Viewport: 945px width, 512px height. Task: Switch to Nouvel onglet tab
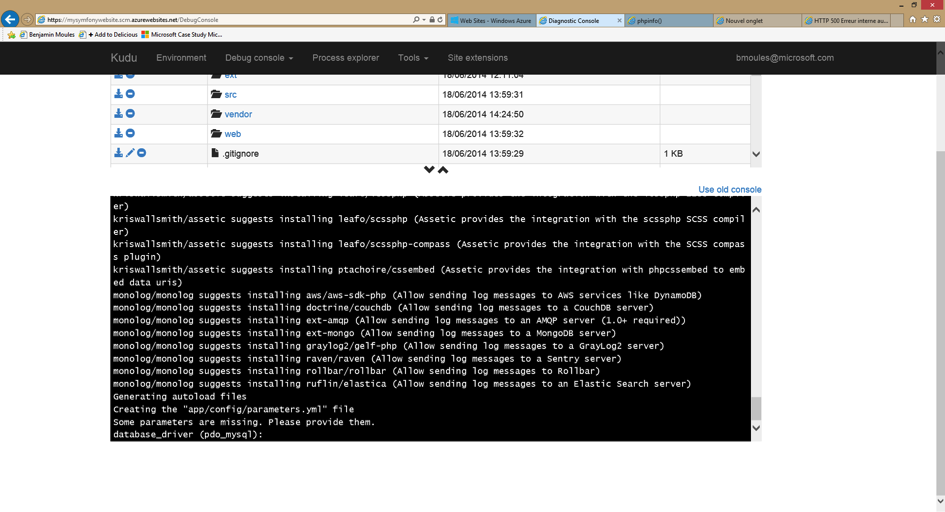pyautogui.click(x=758, y=20)
